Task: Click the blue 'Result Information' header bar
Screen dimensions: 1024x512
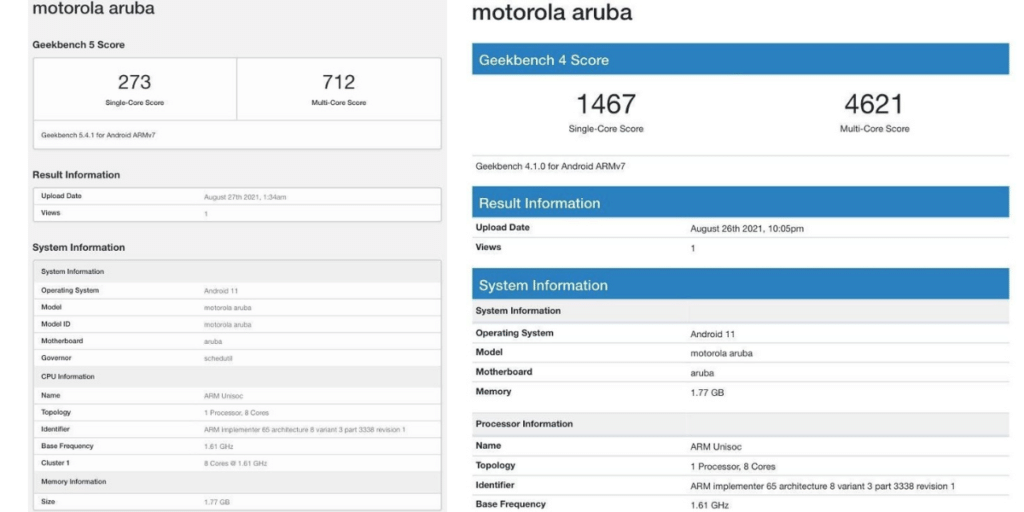Action: [x=741, y=202]
